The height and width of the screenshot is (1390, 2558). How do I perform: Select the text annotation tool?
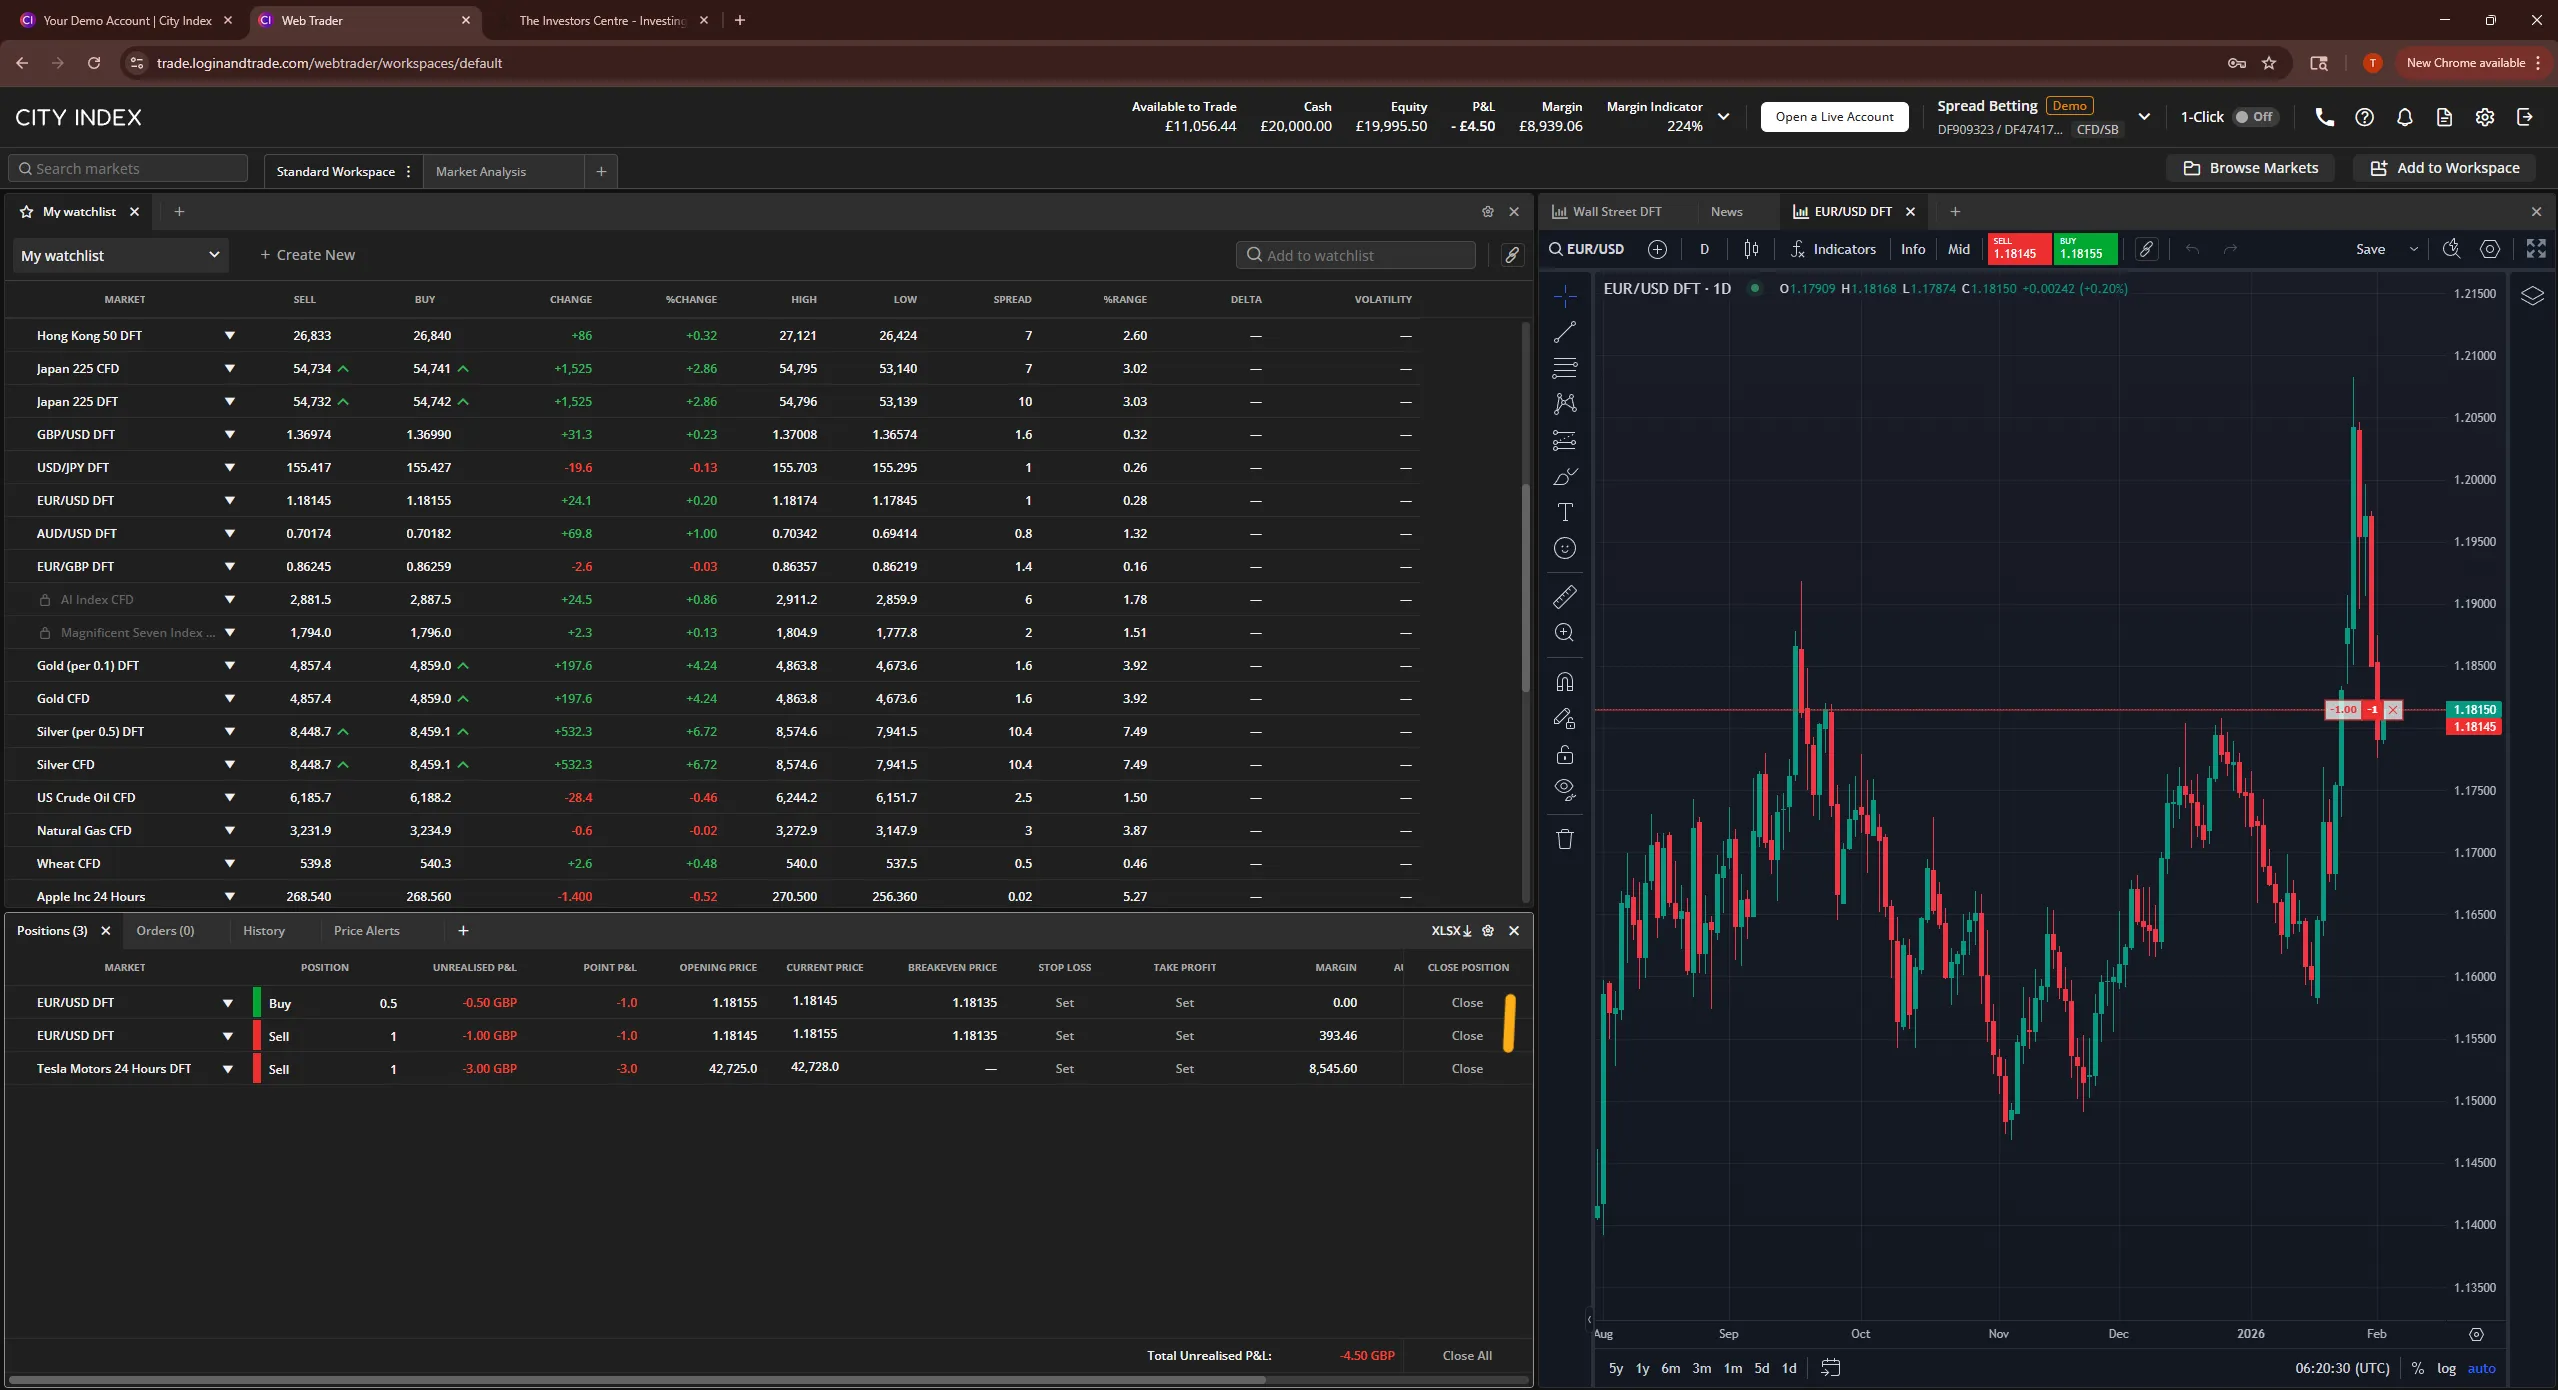pyautogui.click(x=1565, y=512)
